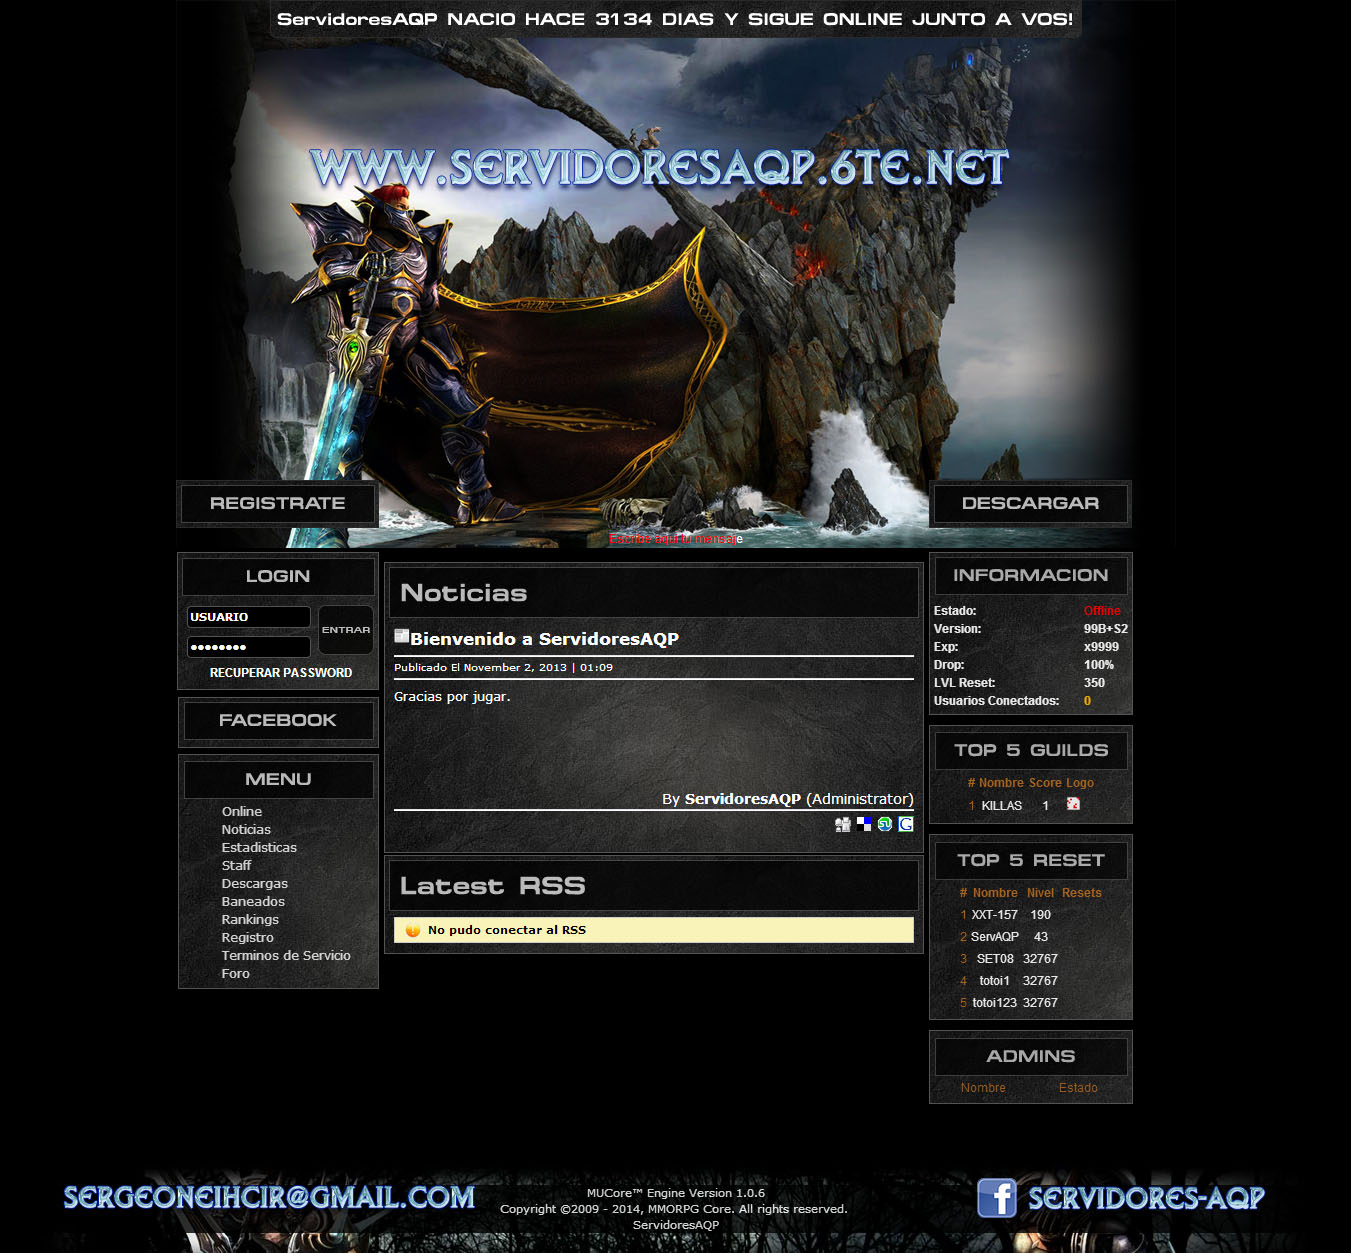Click the ServidoresAQP author name link
The height and width of the screenshot is (1253, 1351).
[743, 799]
